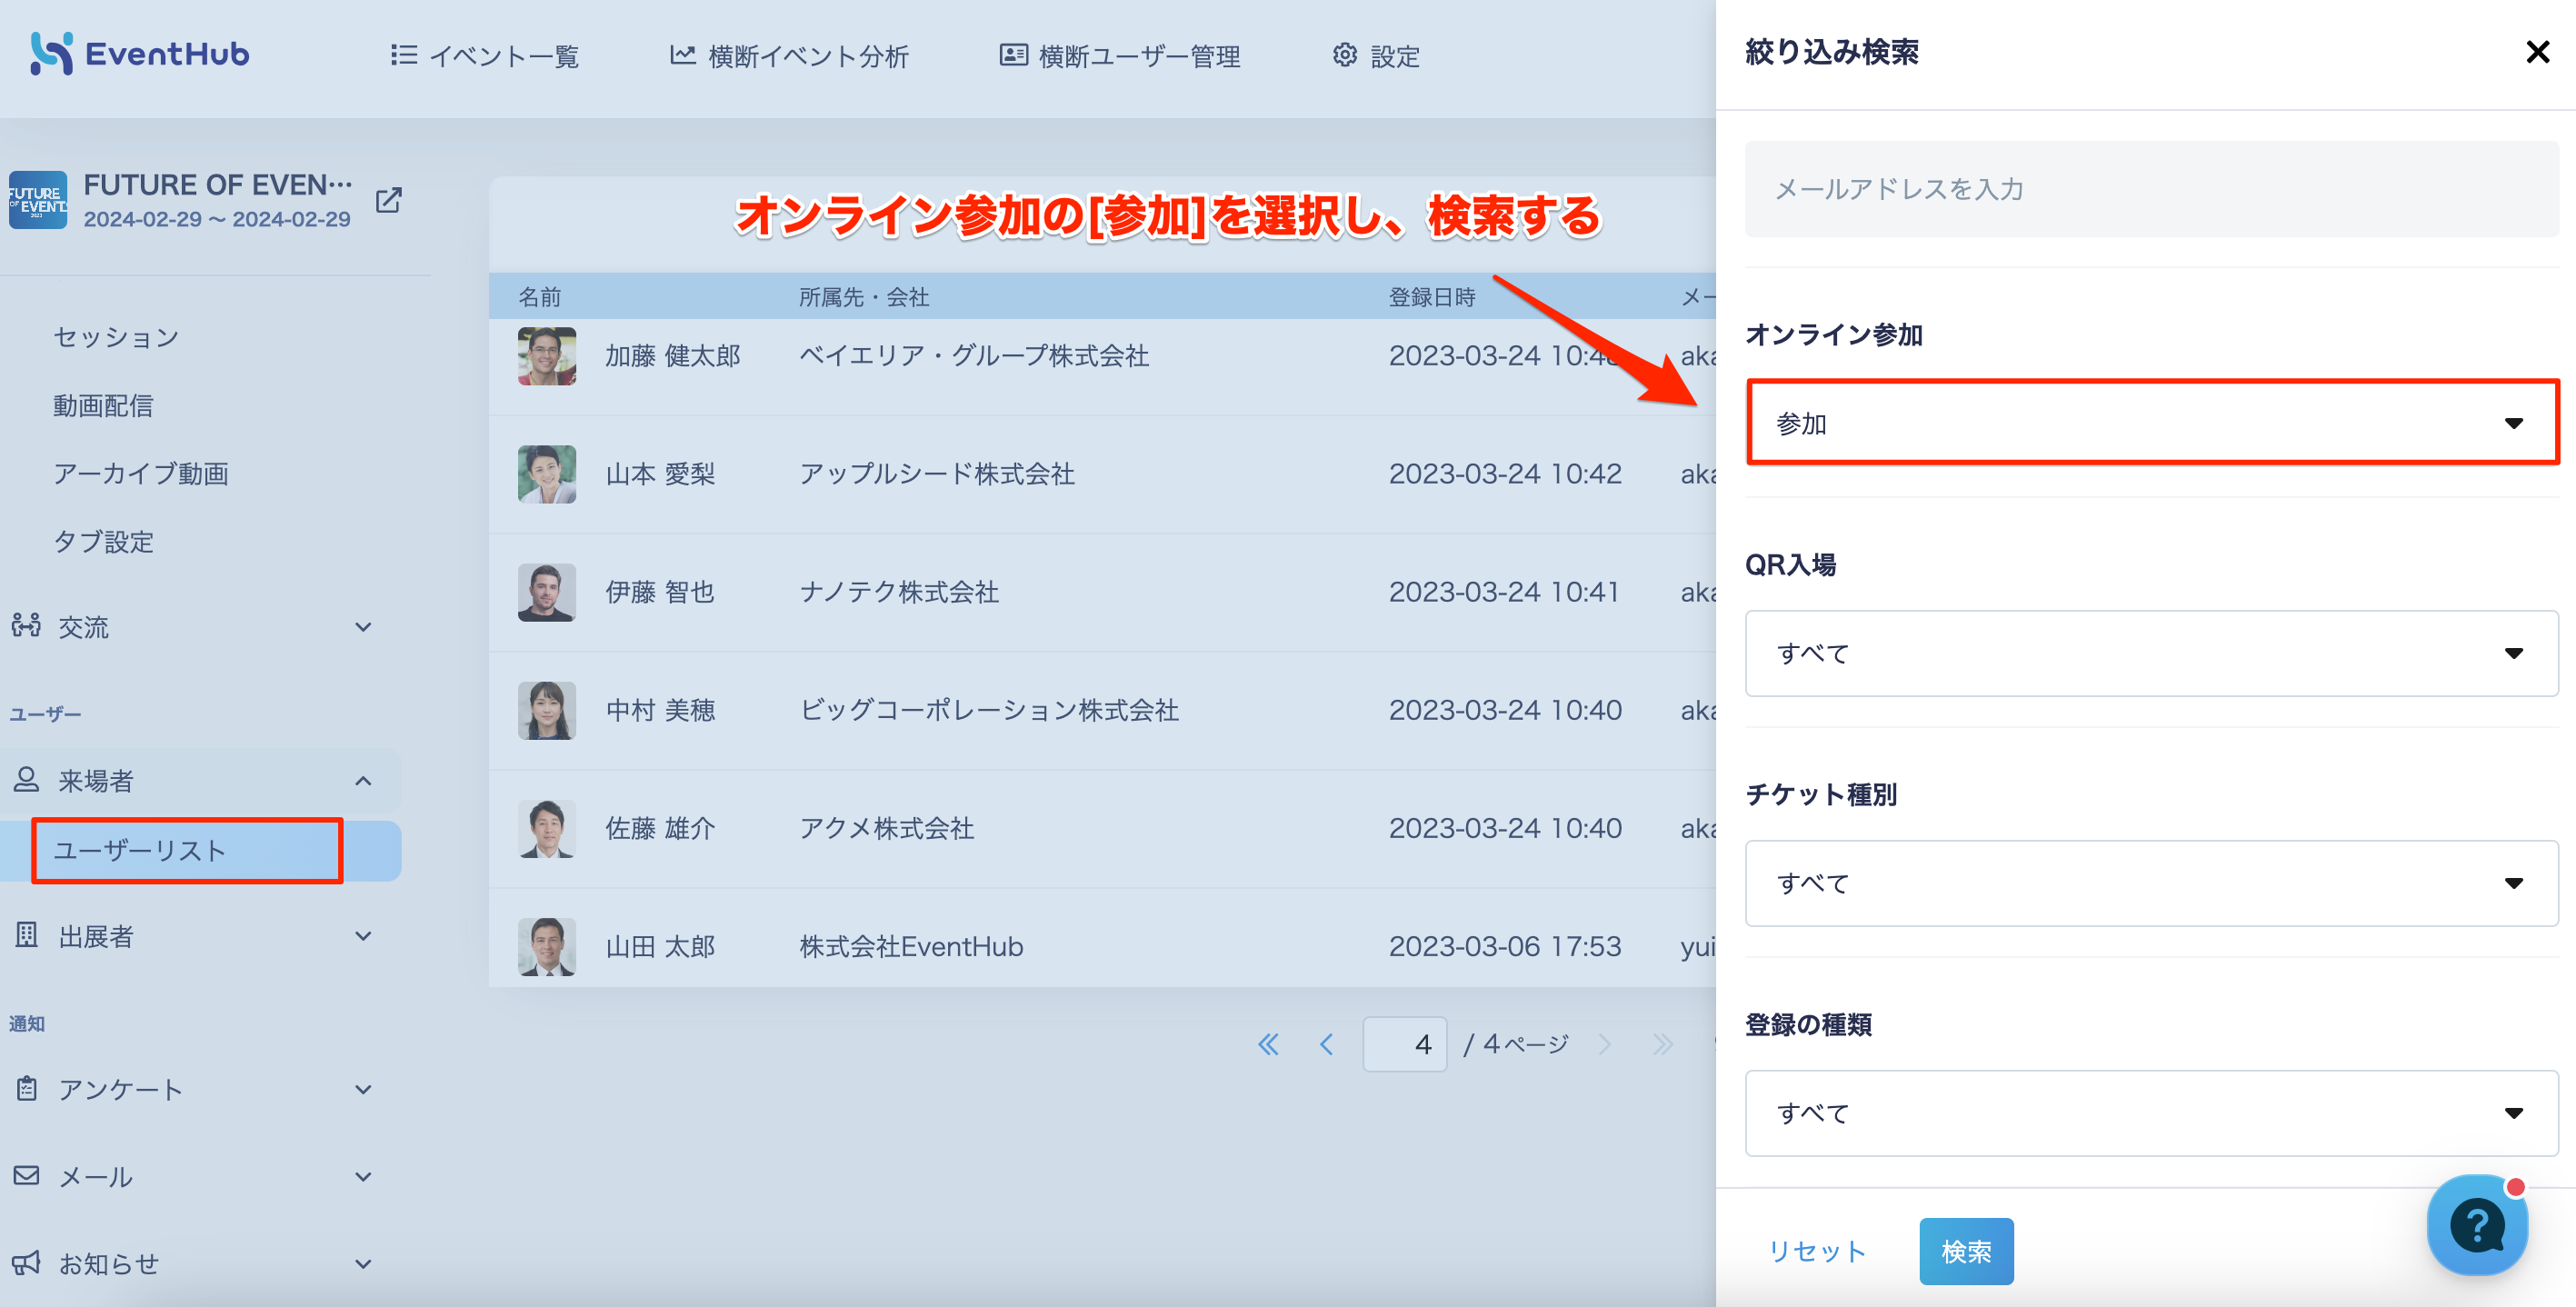The width and height of the screenshot is (2576, 1307).
Task: Click the リセット link
Action: pos(1817,1251)
